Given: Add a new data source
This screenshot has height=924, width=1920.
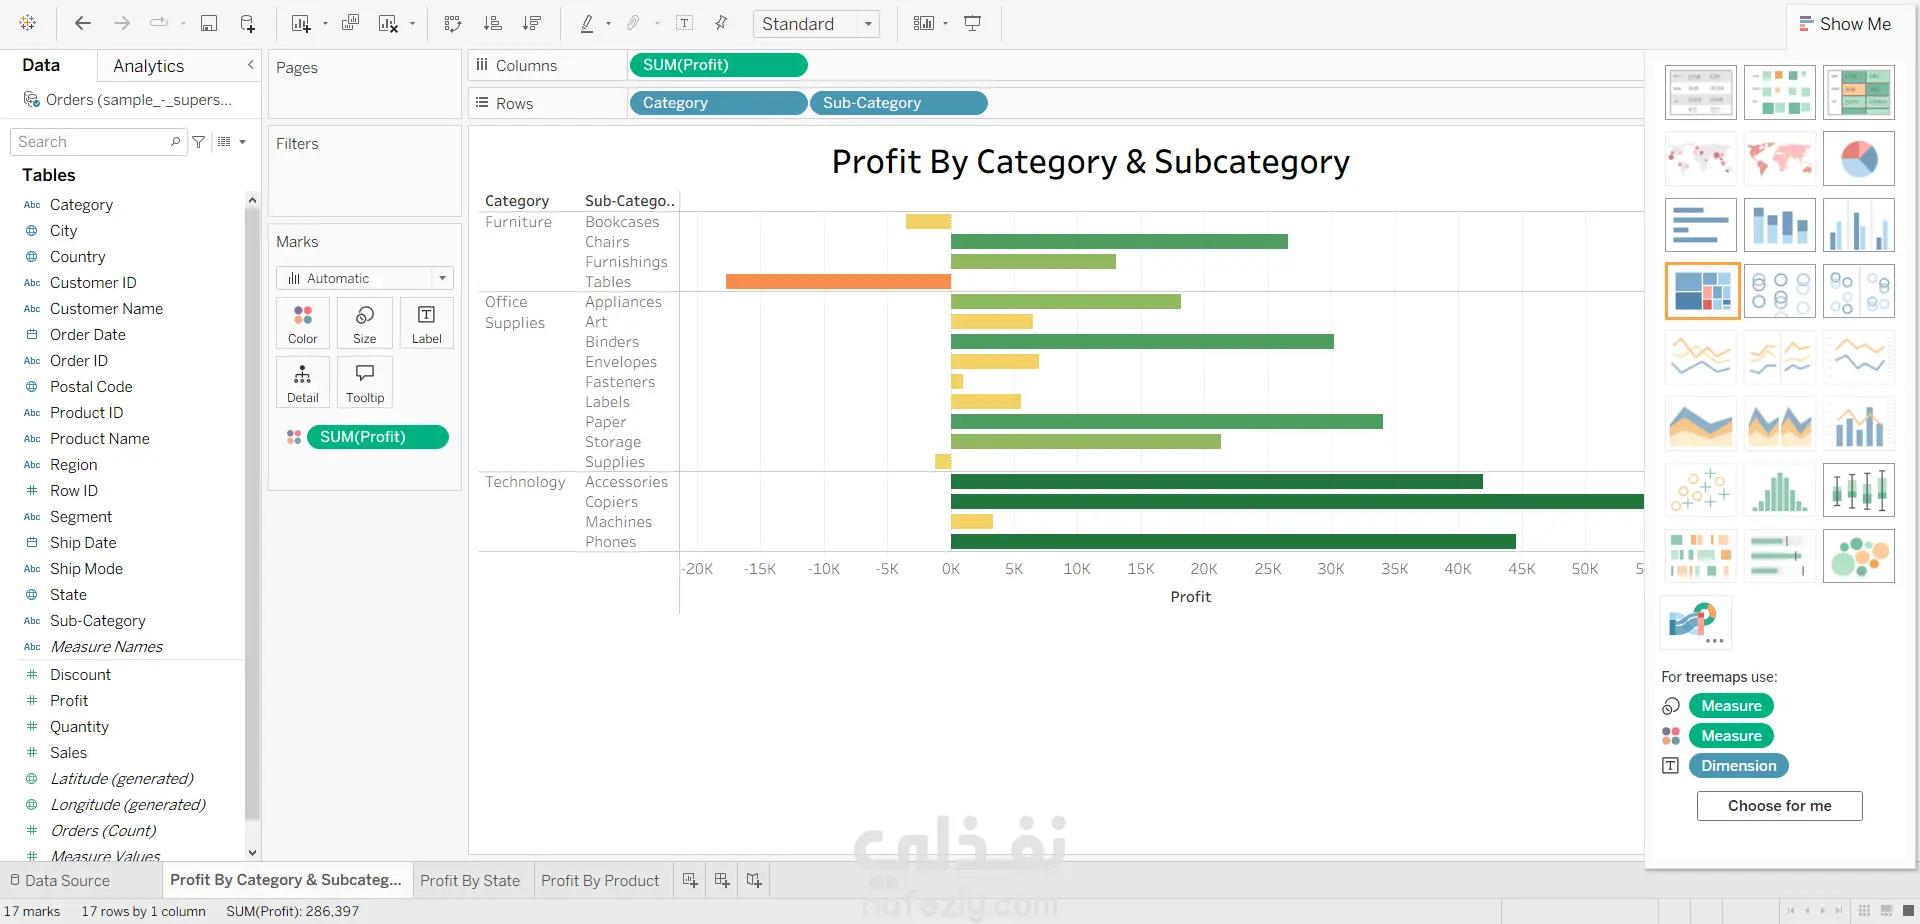Looking at the screenshot, I should tap(247, 23).
